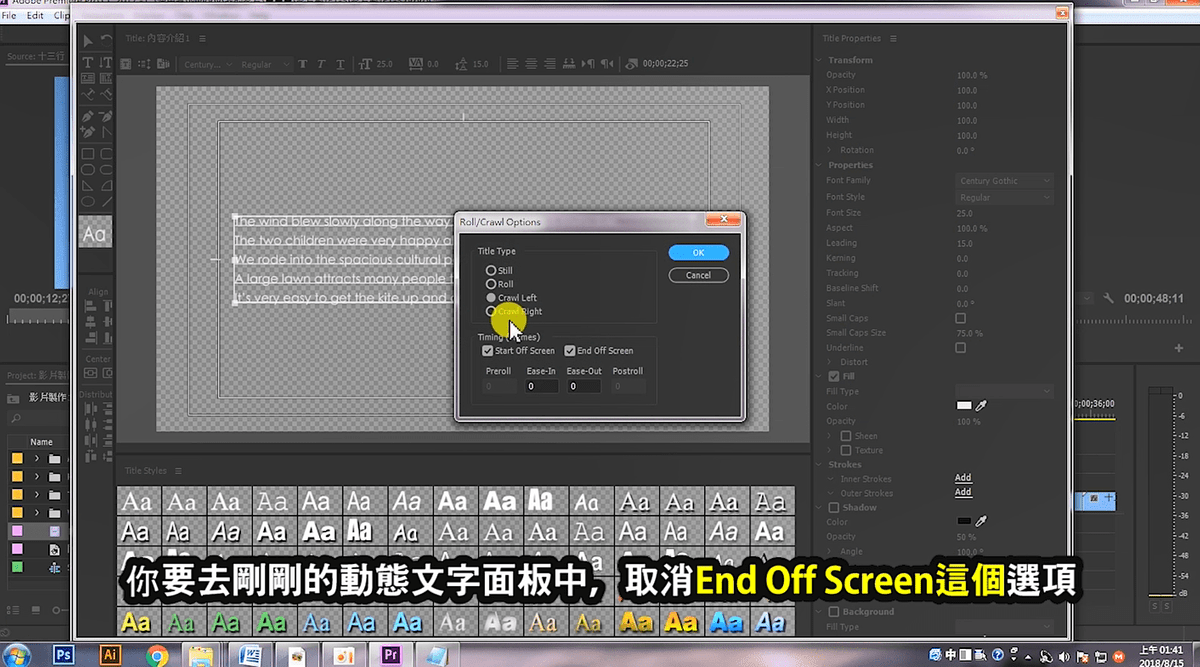Viewport: 1200px width, 667px height.
Task: Click the Shadow color swatch
Action: point(964,522)
